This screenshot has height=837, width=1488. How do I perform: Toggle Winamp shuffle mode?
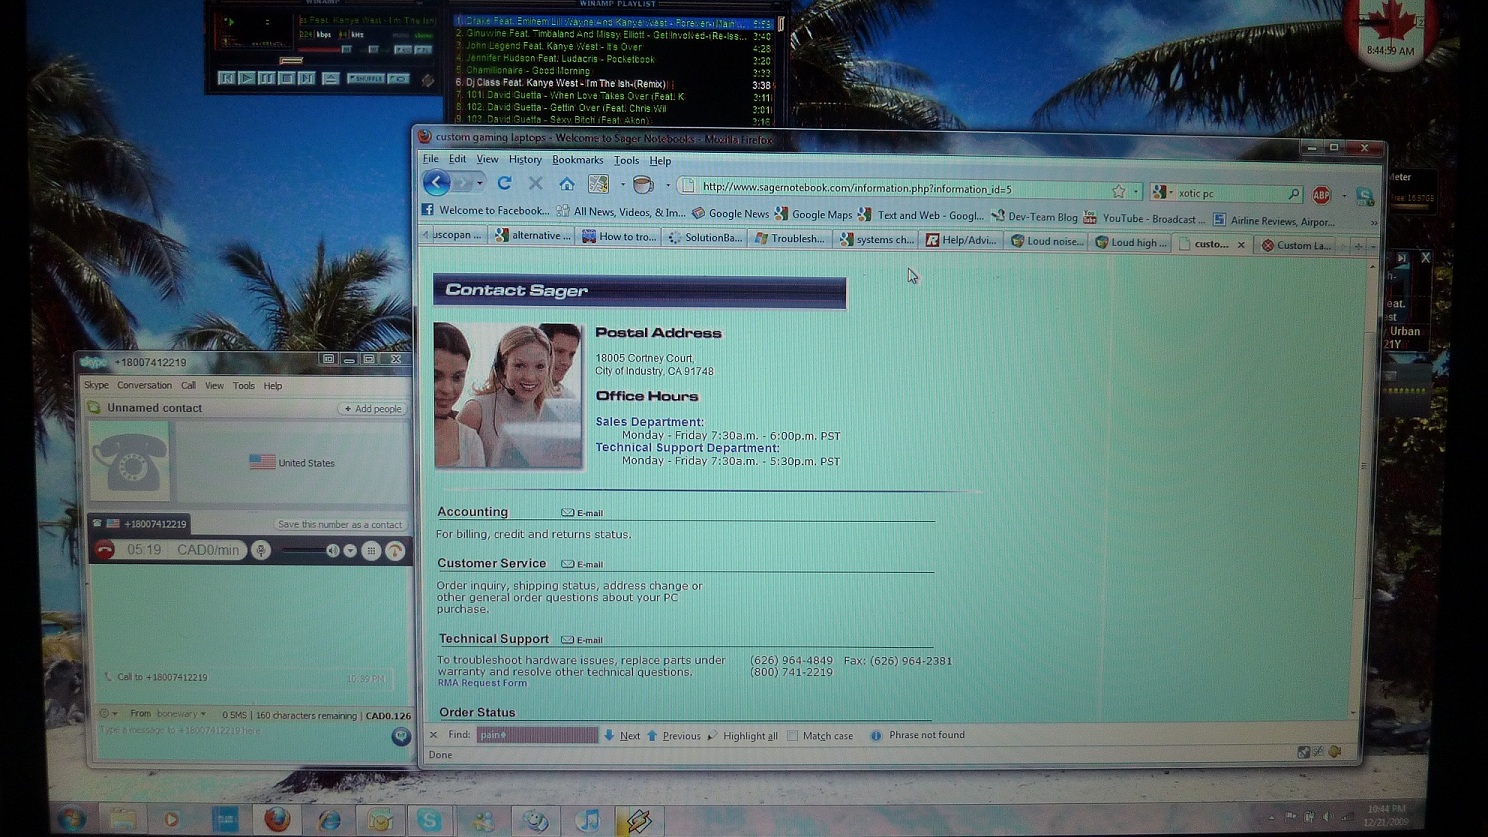coord(366,78)
